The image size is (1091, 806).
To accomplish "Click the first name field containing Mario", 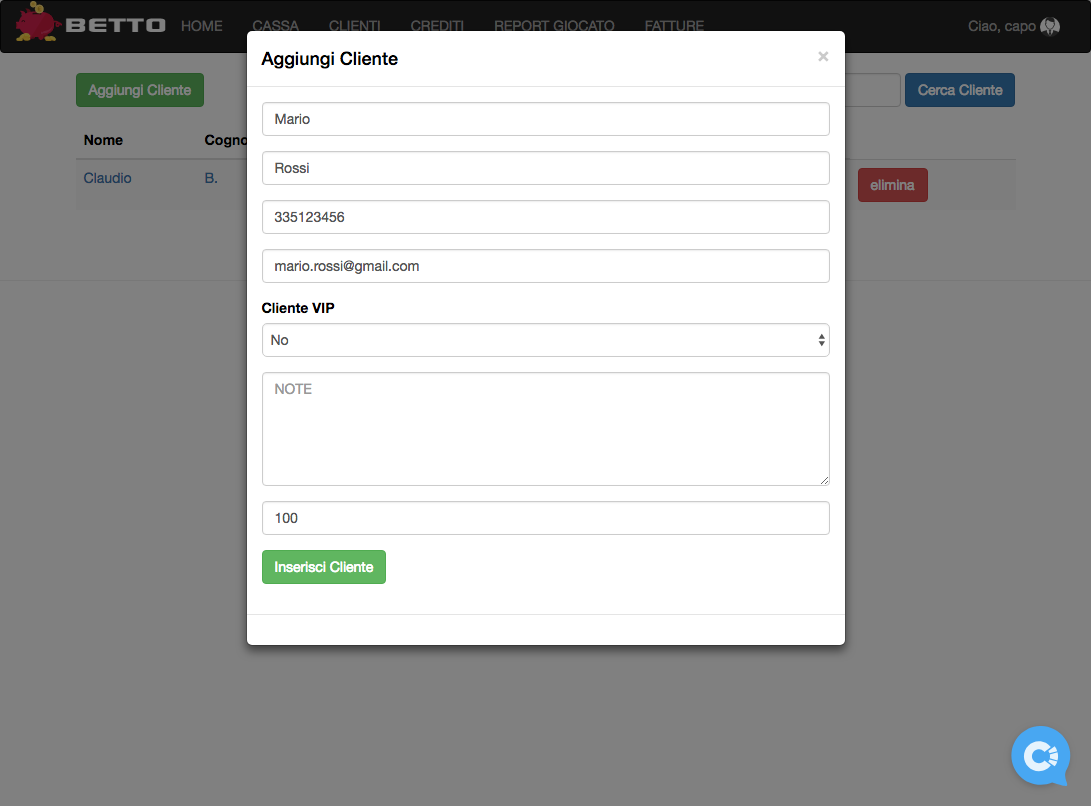I will point(545,119).
